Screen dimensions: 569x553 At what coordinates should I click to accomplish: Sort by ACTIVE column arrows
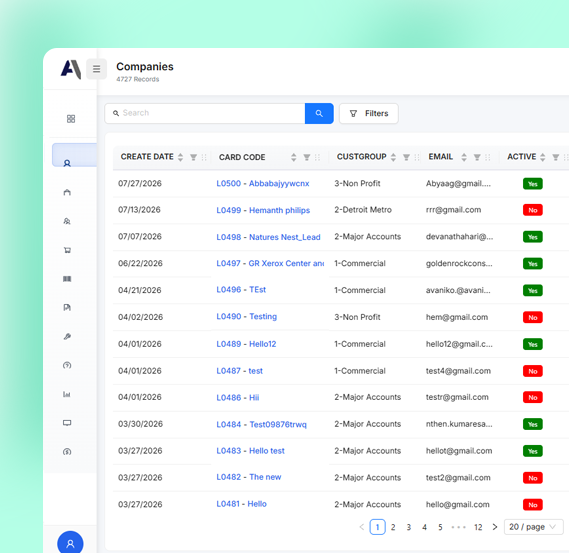[543, 157]
